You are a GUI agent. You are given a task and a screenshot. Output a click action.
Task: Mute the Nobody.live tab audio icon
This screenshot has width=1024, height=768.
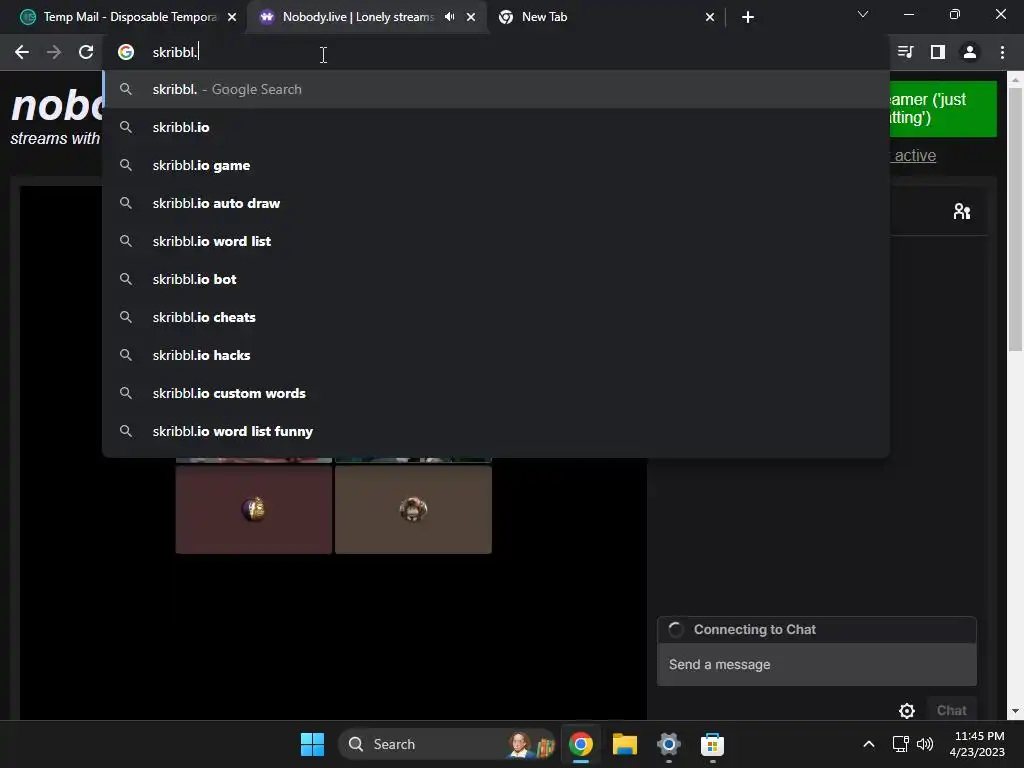[449, 17]
